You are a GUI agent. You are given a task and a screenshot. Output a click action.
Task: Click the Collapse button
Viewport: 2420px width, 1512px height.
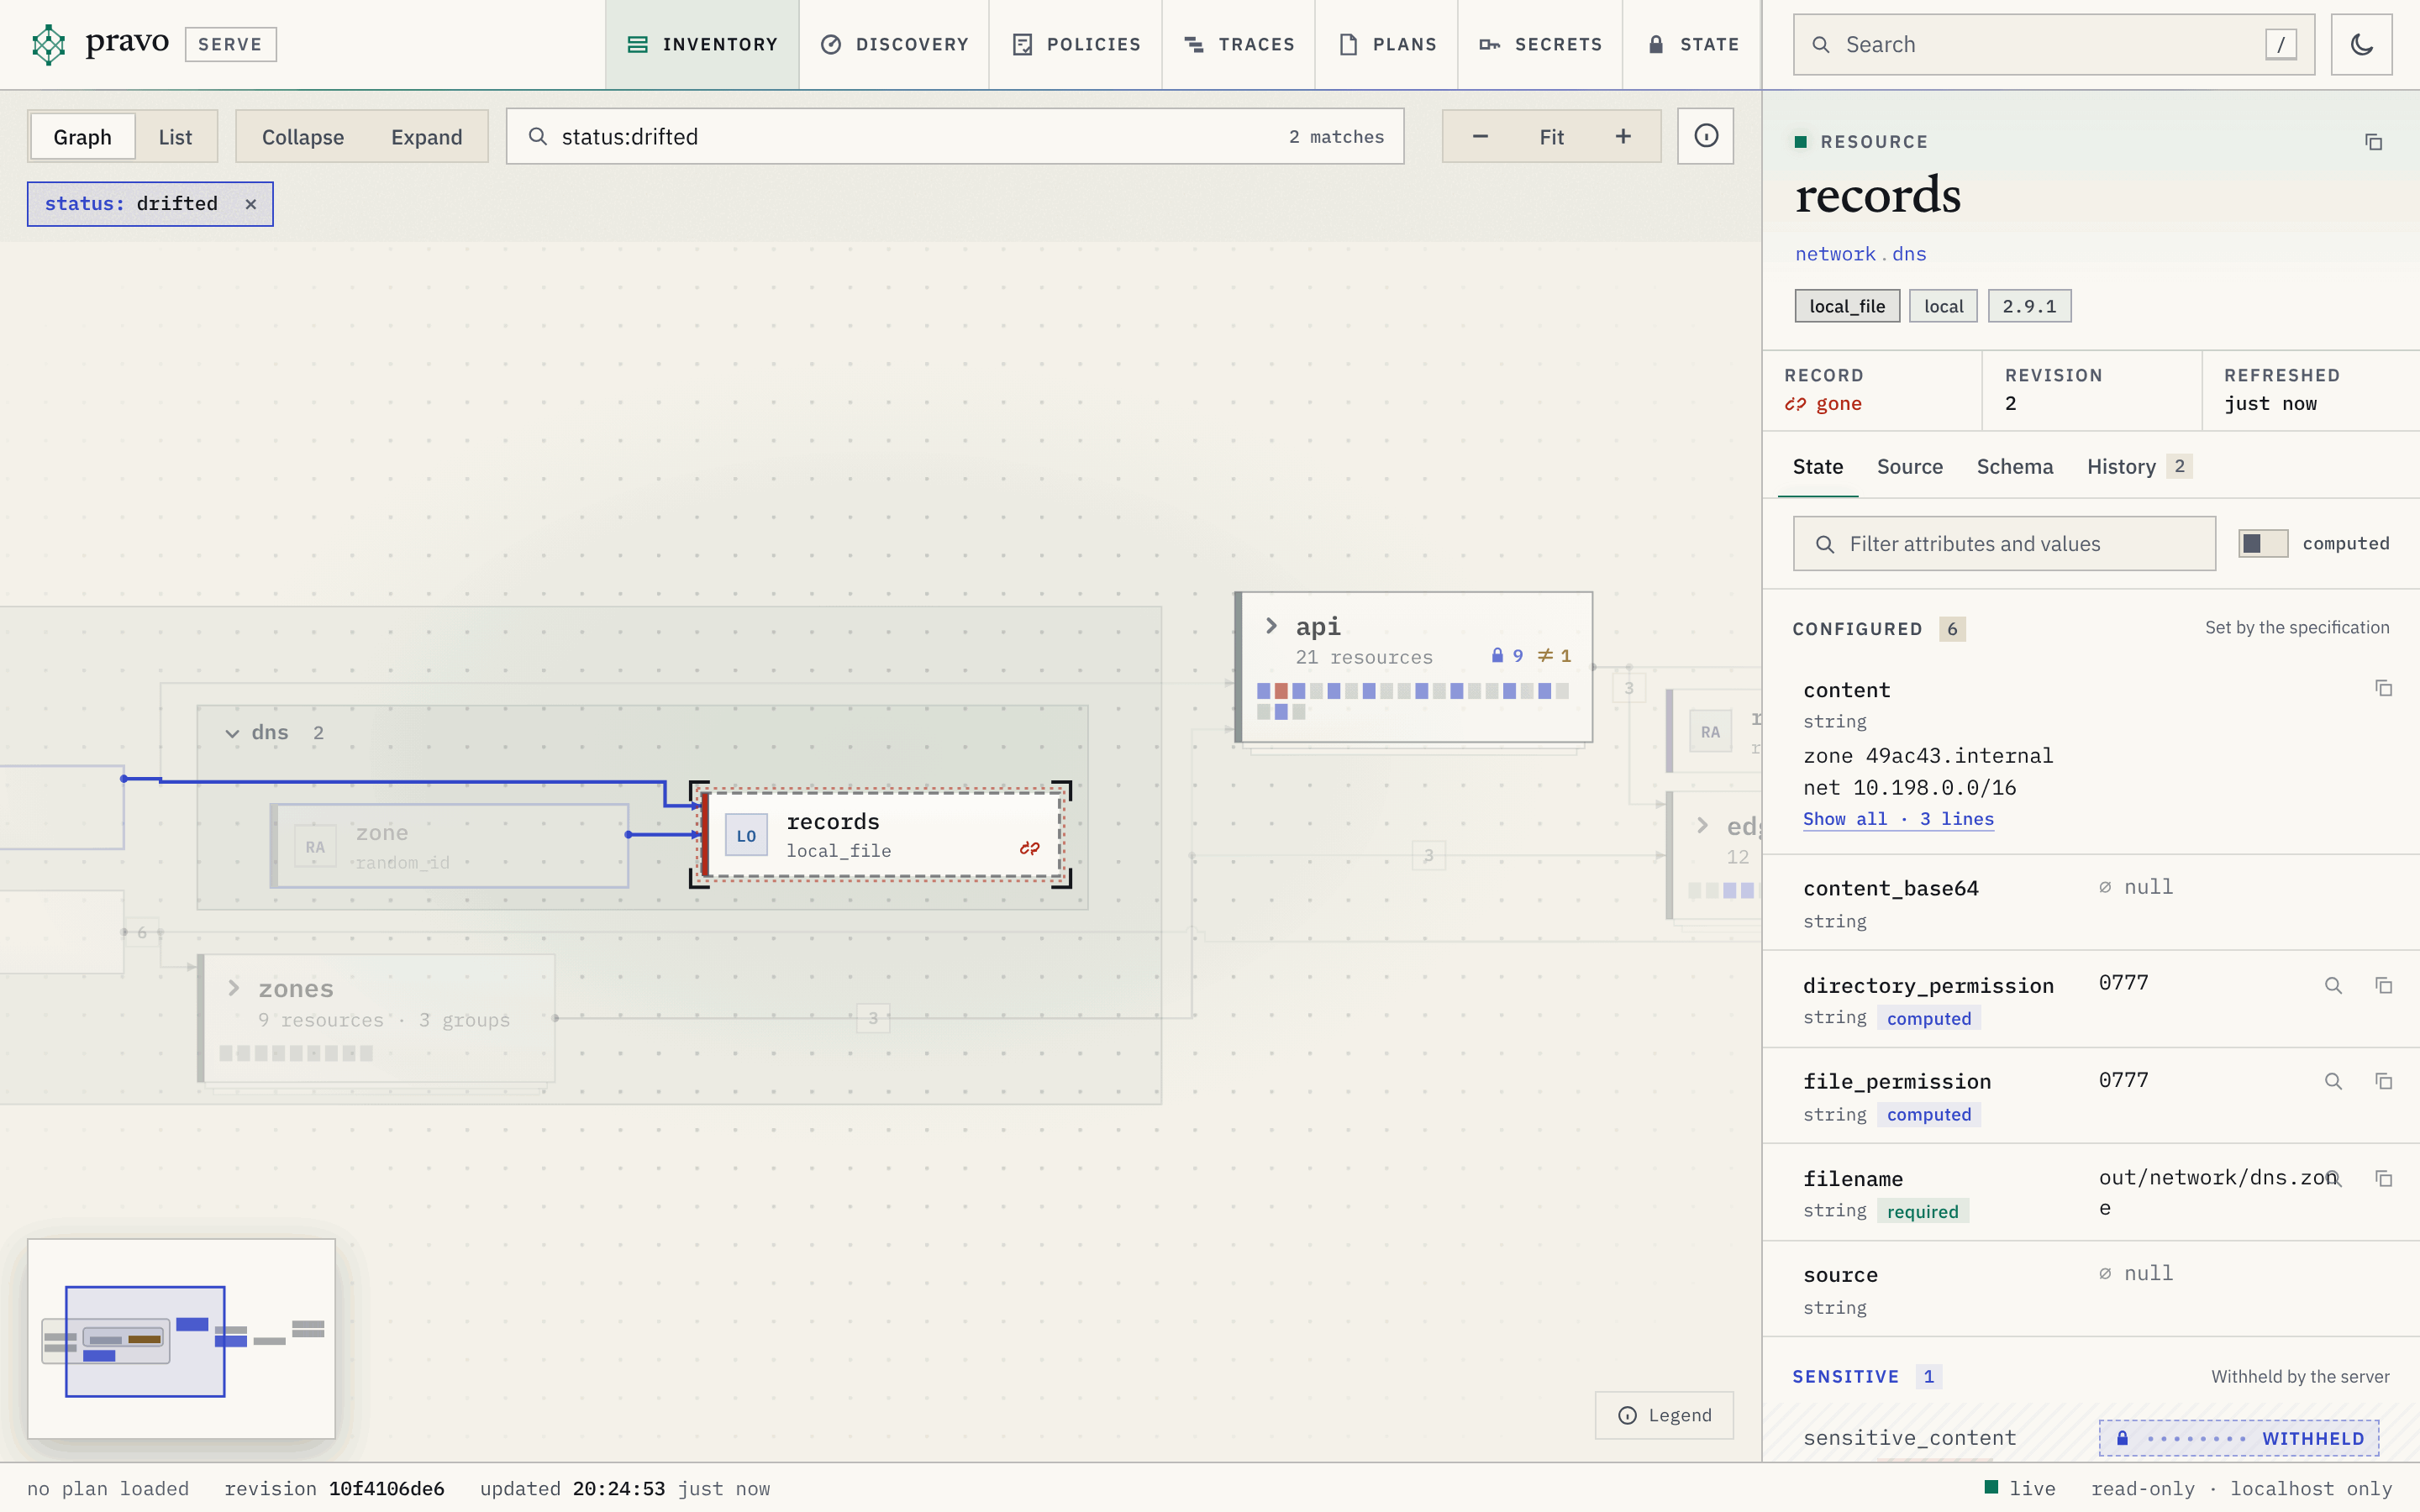click(x=303, y=136)
